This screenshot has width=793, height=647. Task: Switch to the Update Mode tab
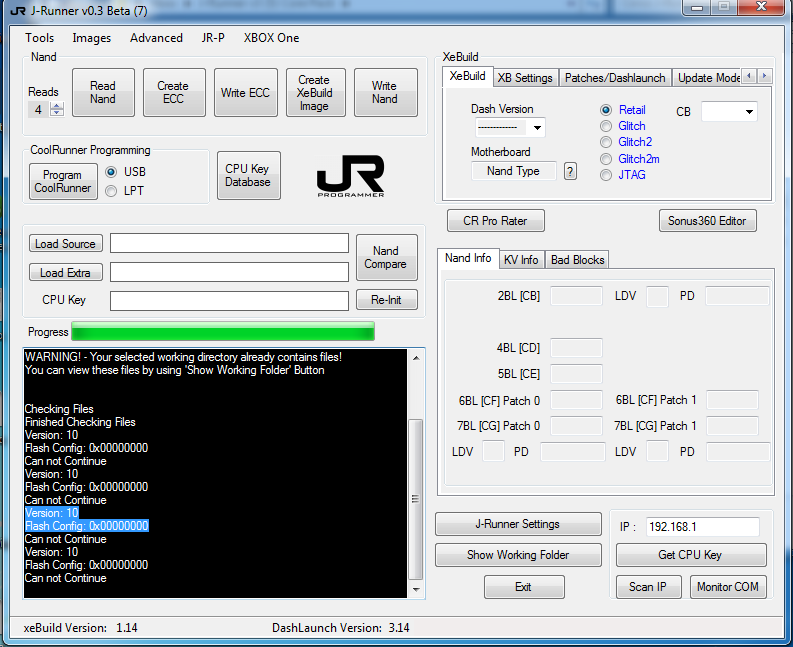click(707, 78)
